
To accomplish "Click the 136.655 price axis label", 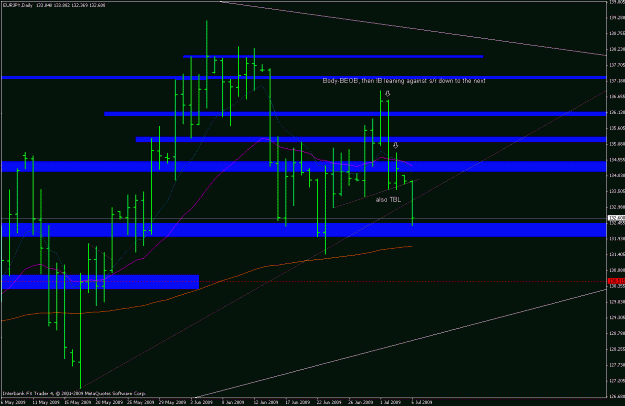I will tap(616, 96).
